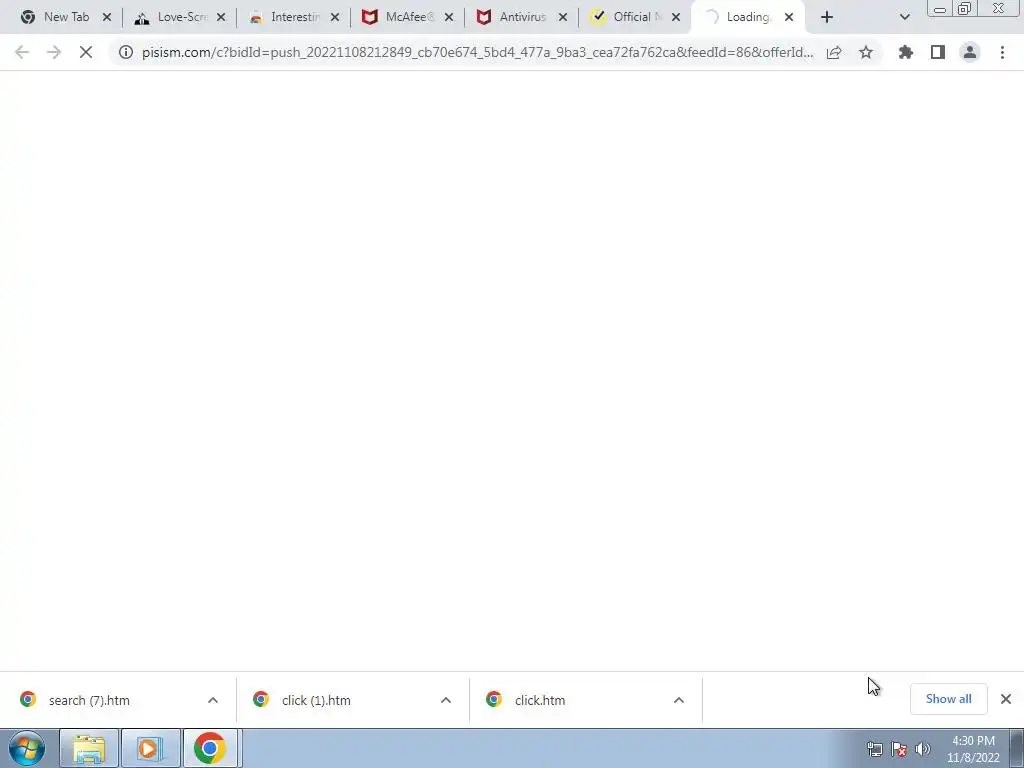Image resolution: width=1024 pixels, height=768 pixels.
Task: Open the volume control icon
Action: [923, 749]
